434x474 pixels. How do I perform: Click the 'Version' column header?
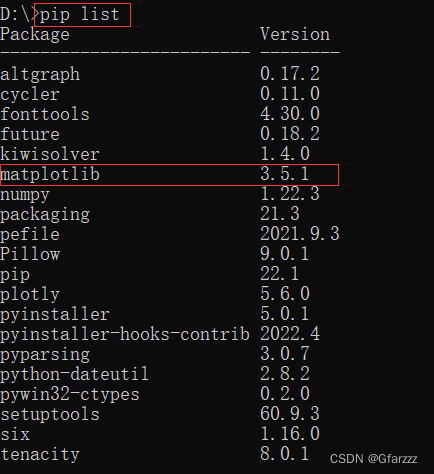pyautogui.click(x=295, y=34)
